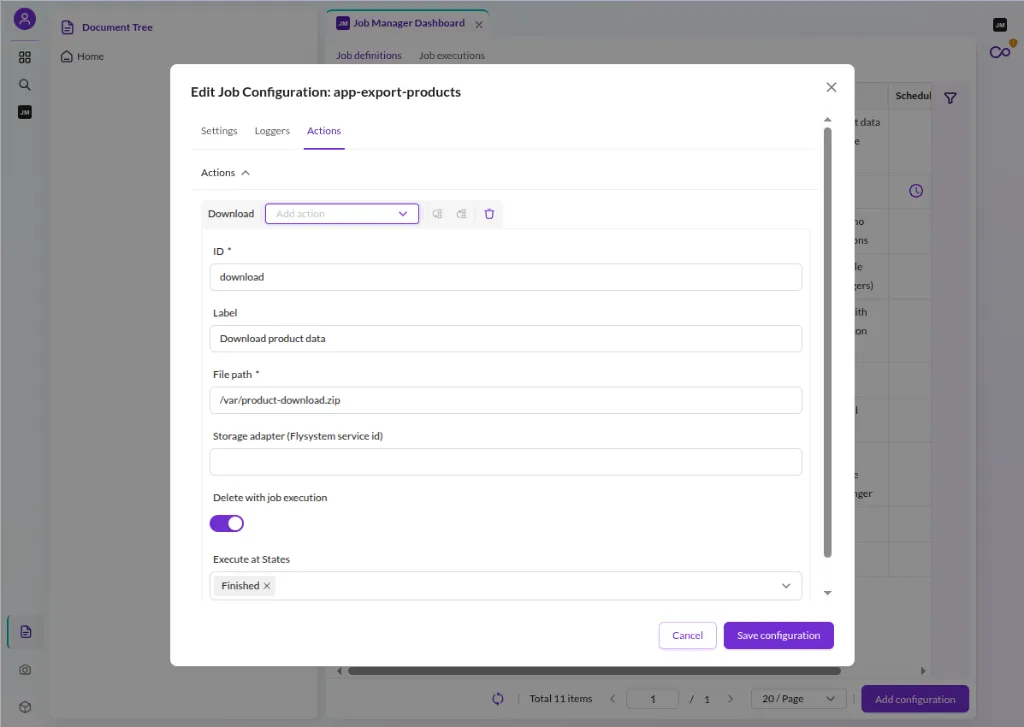
Task: Click Add configuration button
Action: 915,699
